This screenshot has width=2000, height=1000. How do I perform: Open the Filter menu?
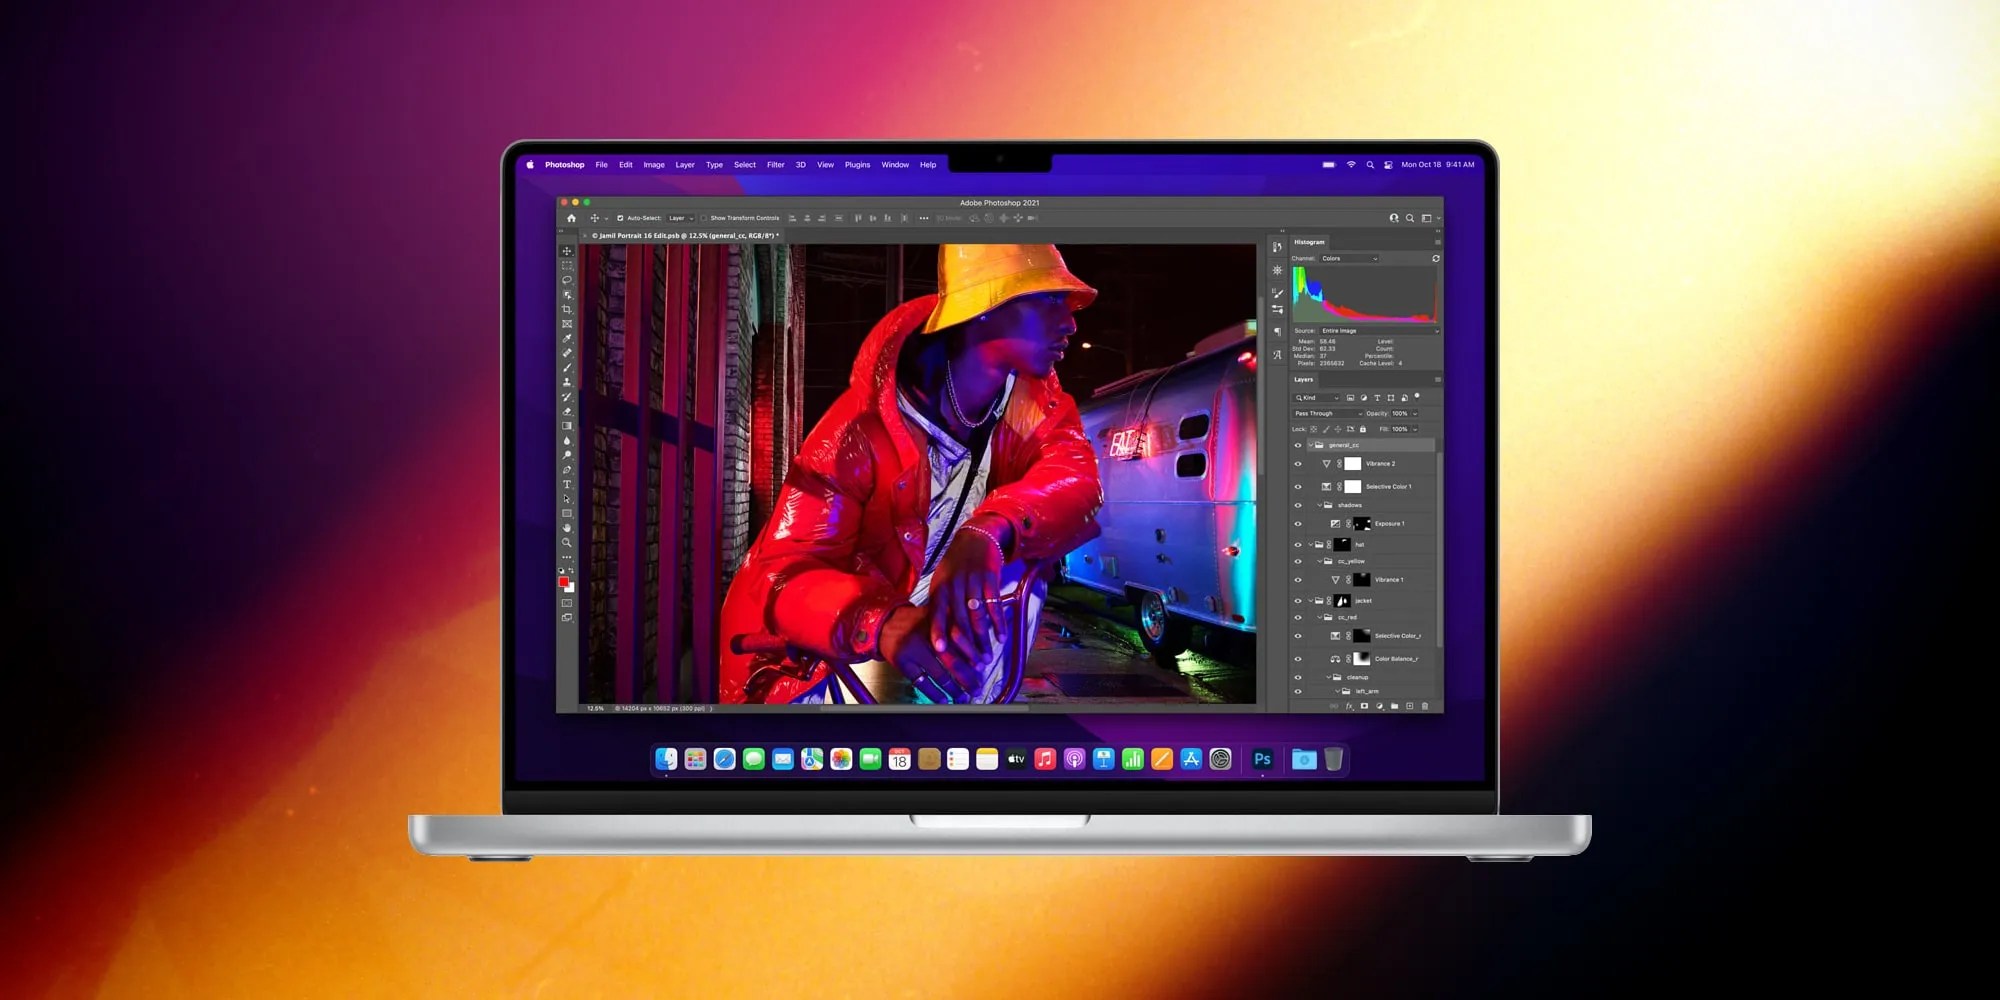[775, 165]
